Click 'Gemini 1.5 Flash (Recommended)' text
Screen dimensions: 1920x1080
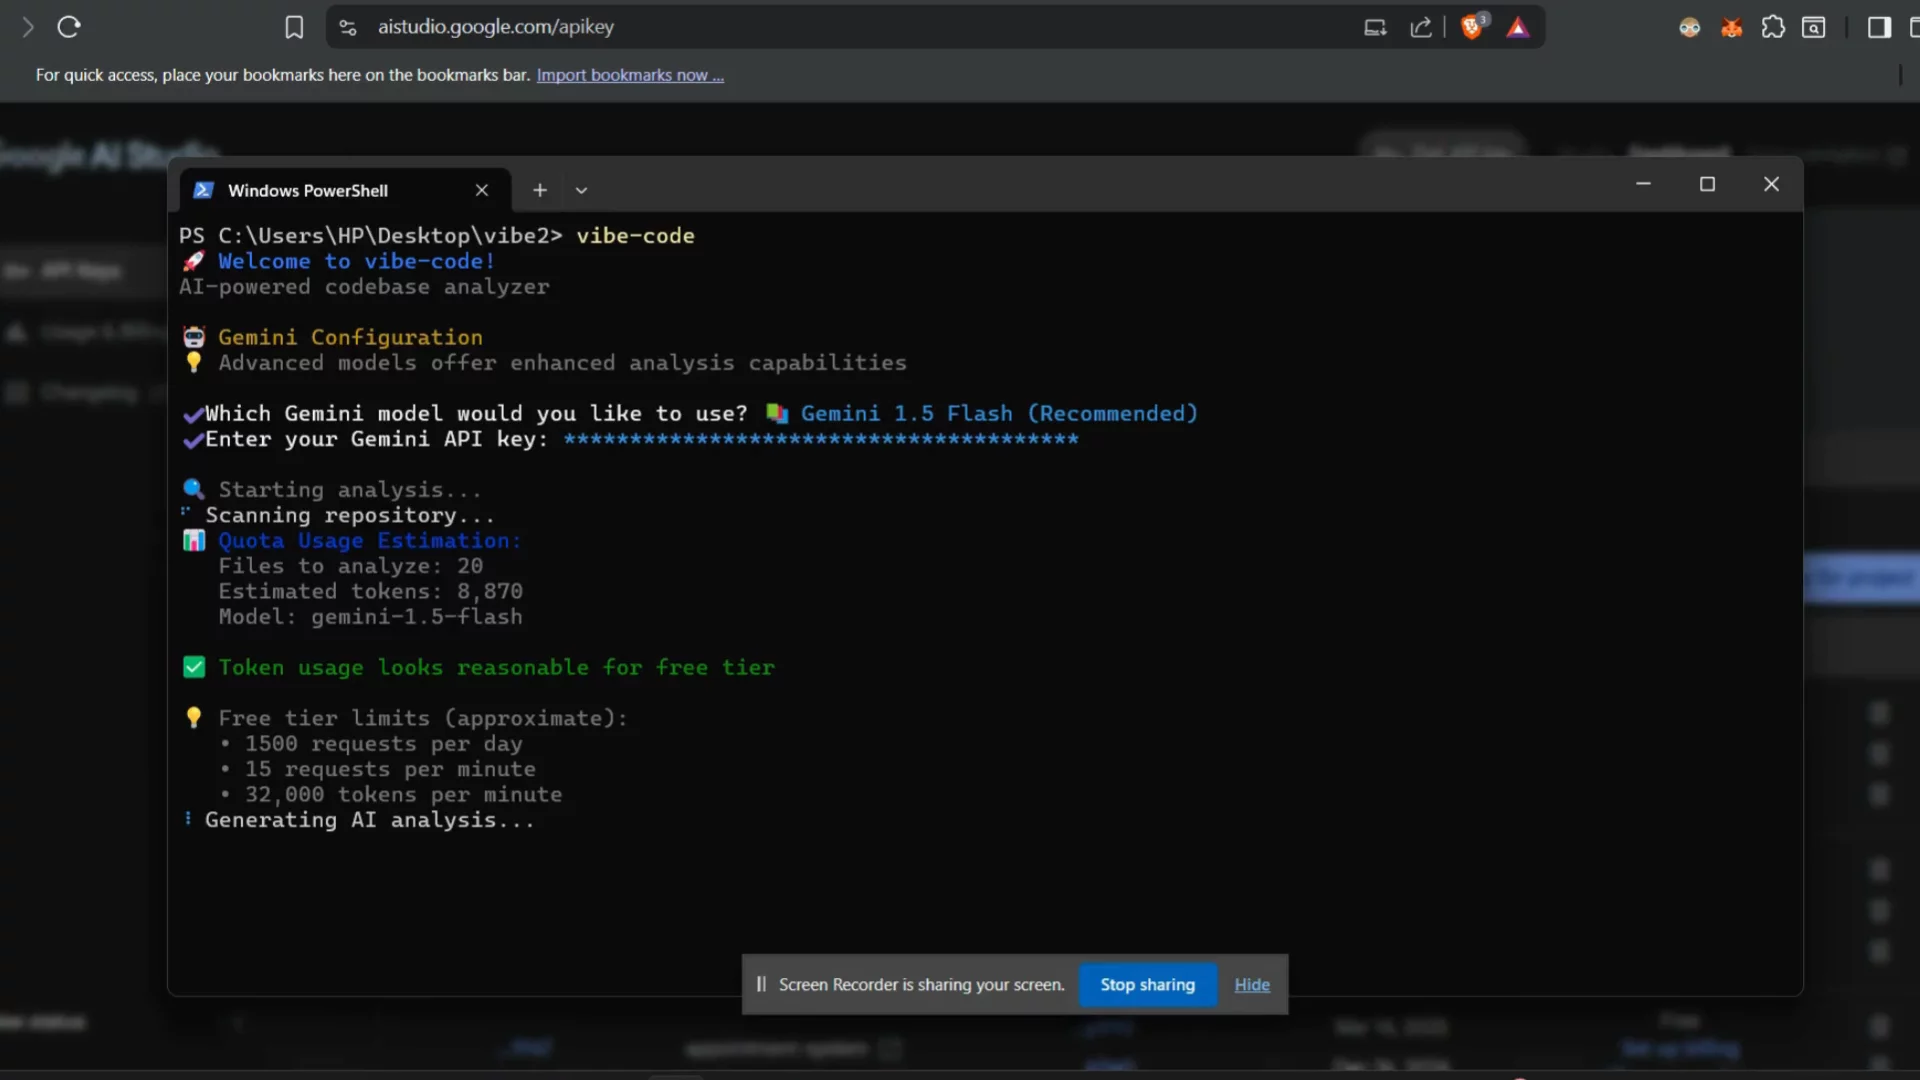[x=999, y=413]
